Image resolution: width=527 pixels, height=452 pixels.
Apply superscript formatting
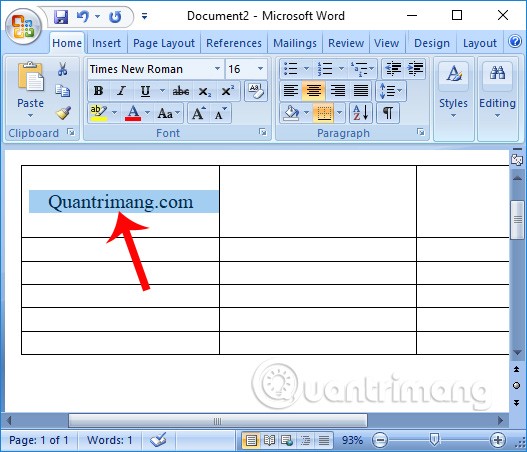point(228,91)
